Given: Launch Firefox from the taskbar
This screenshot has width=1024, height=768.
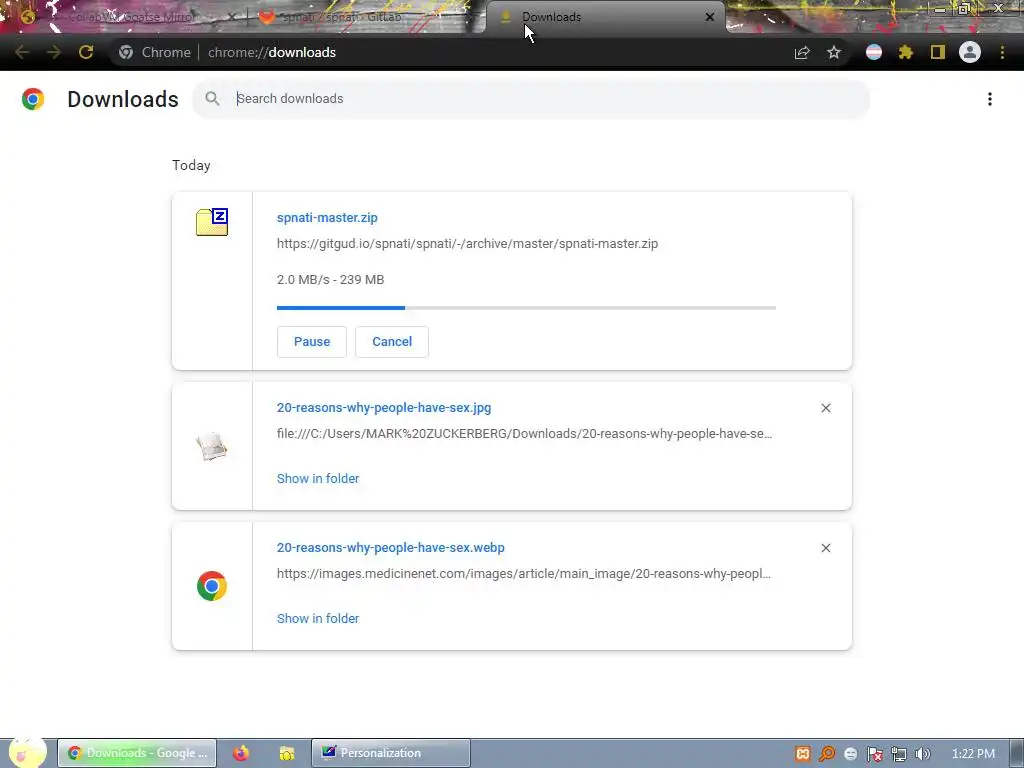Looking at the screenshot, I should [241, 753].
